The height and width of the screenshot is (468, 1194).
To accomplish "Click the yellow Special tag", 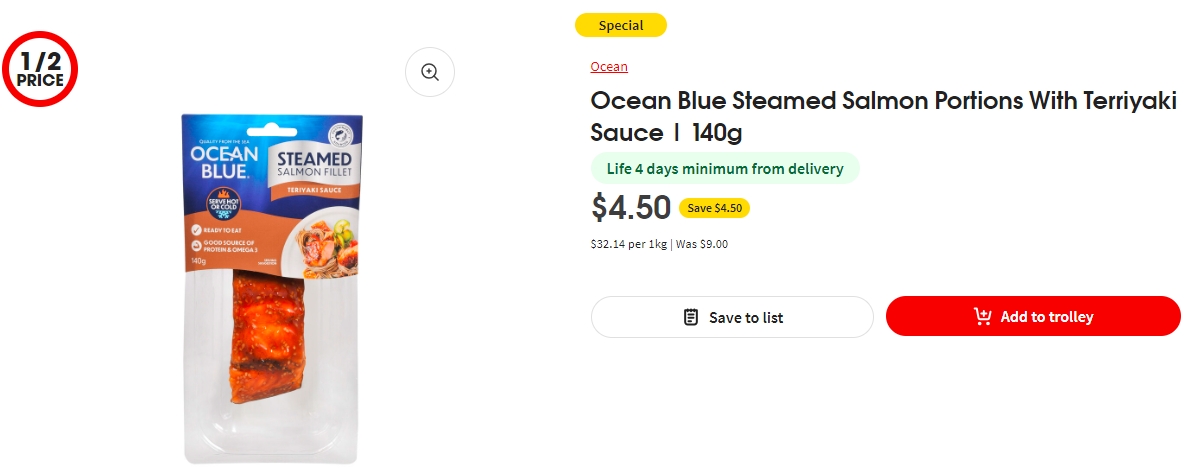I will point(621,25).
